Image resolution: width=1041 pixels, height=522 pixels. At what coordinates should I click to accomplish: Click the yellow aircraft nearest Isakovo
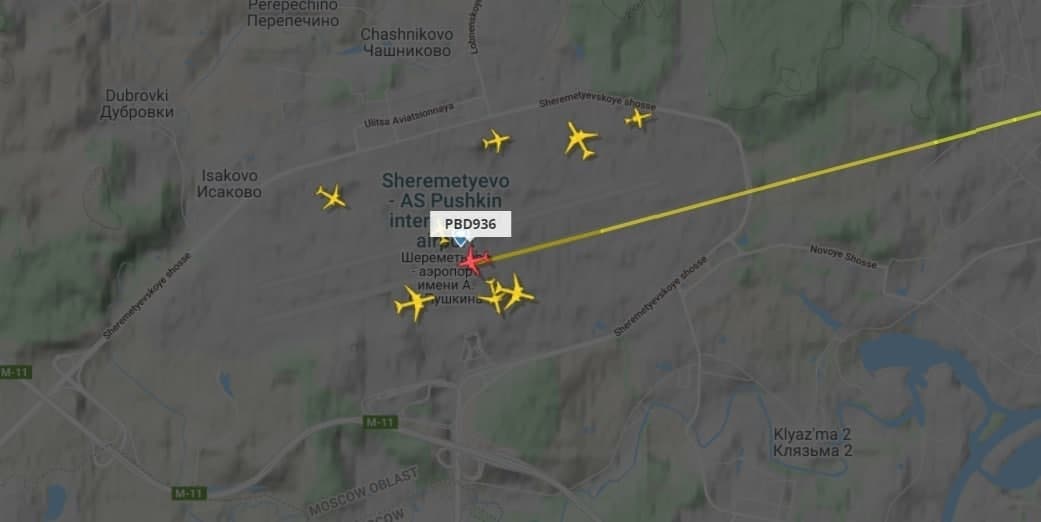point(331,197)
